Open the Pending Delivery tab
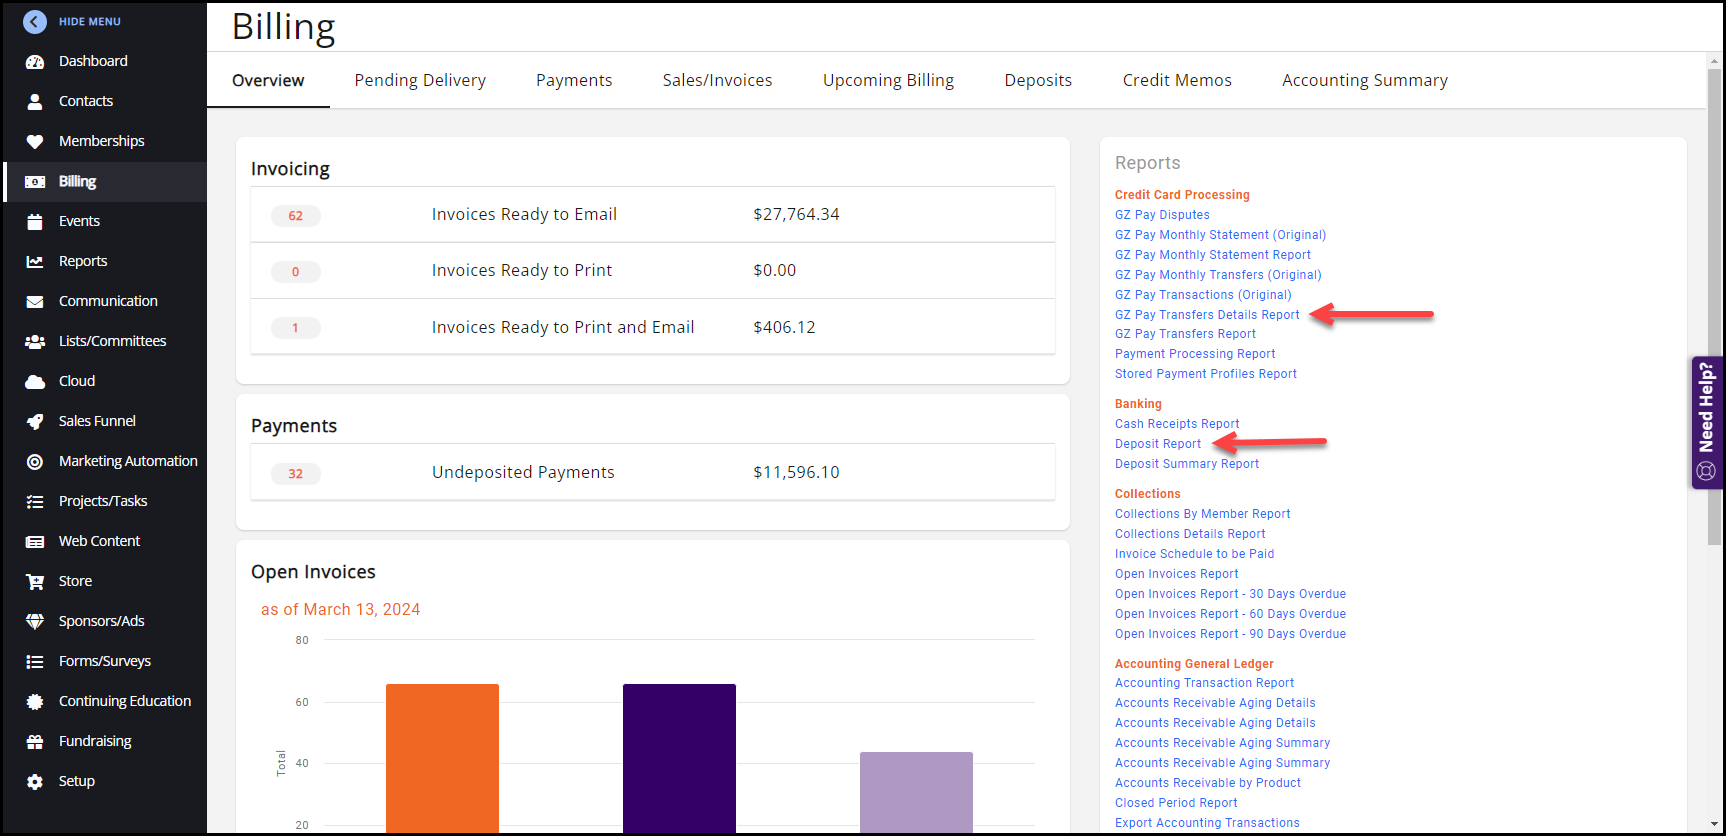The image size is (1726, 836). [420, 80]
